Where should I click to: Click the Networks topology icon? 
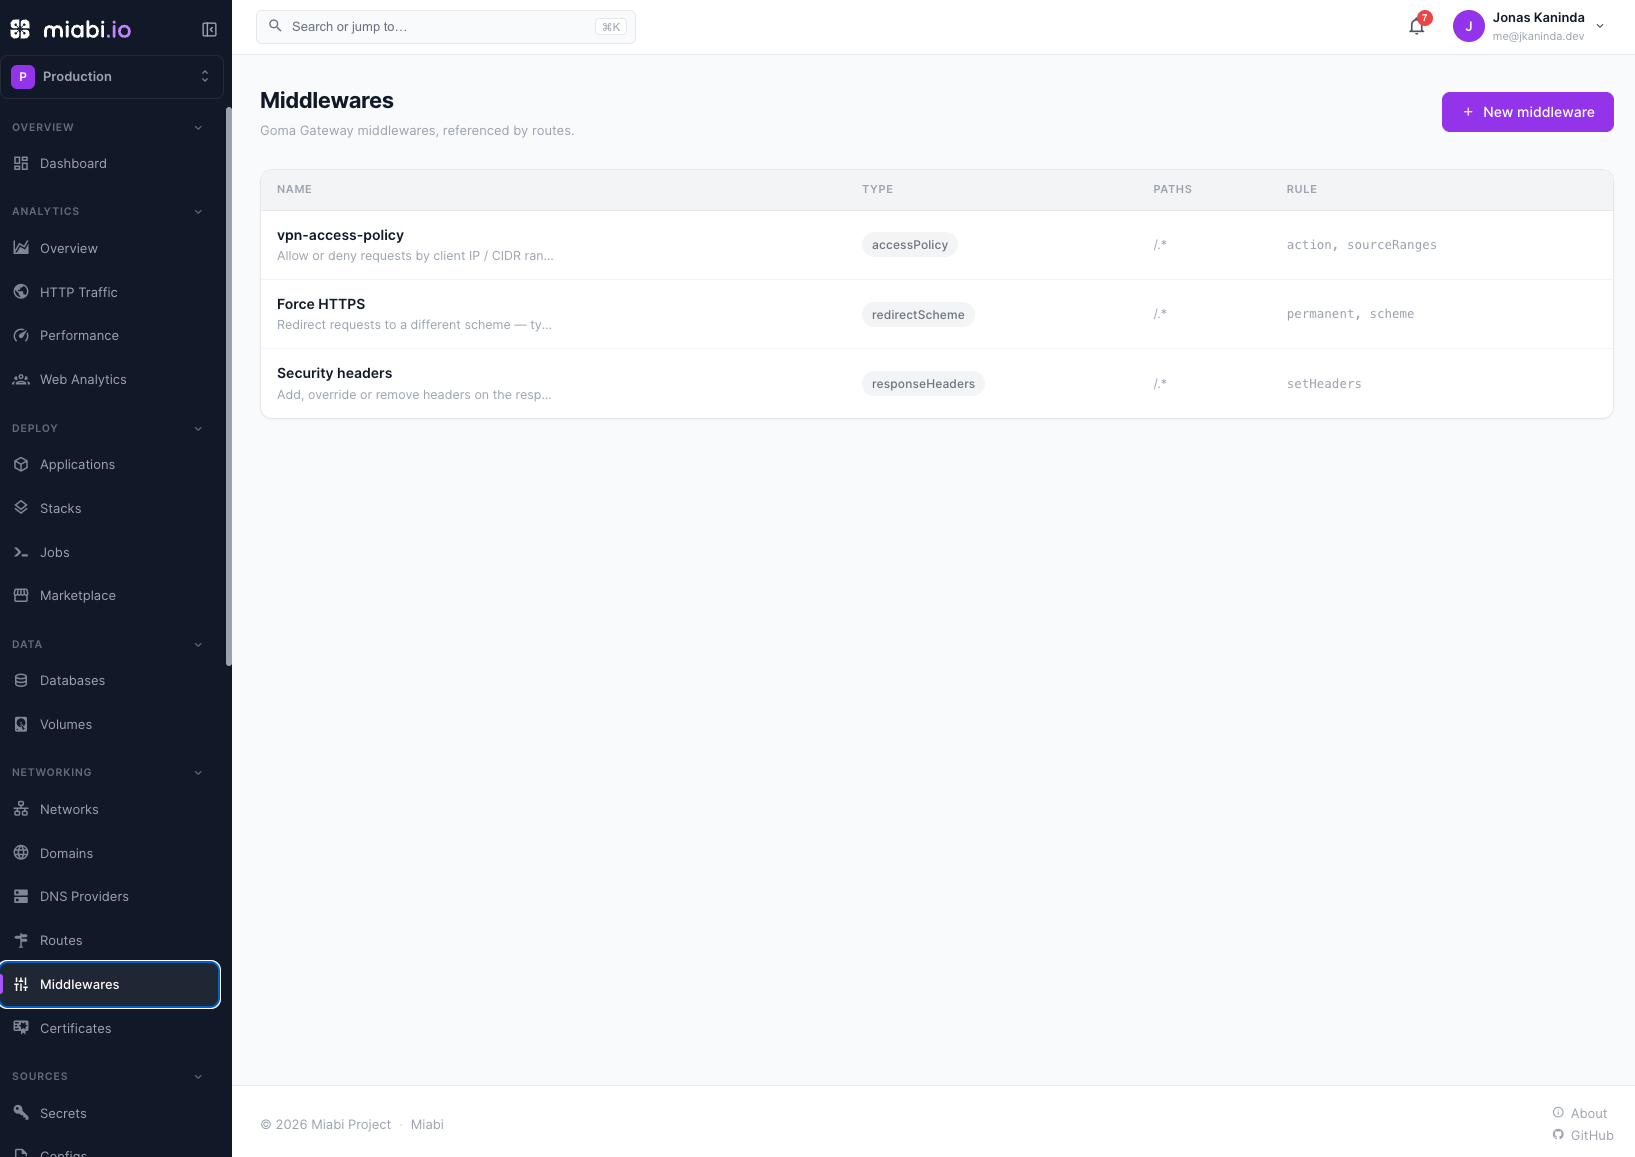(x=21, y=809)
